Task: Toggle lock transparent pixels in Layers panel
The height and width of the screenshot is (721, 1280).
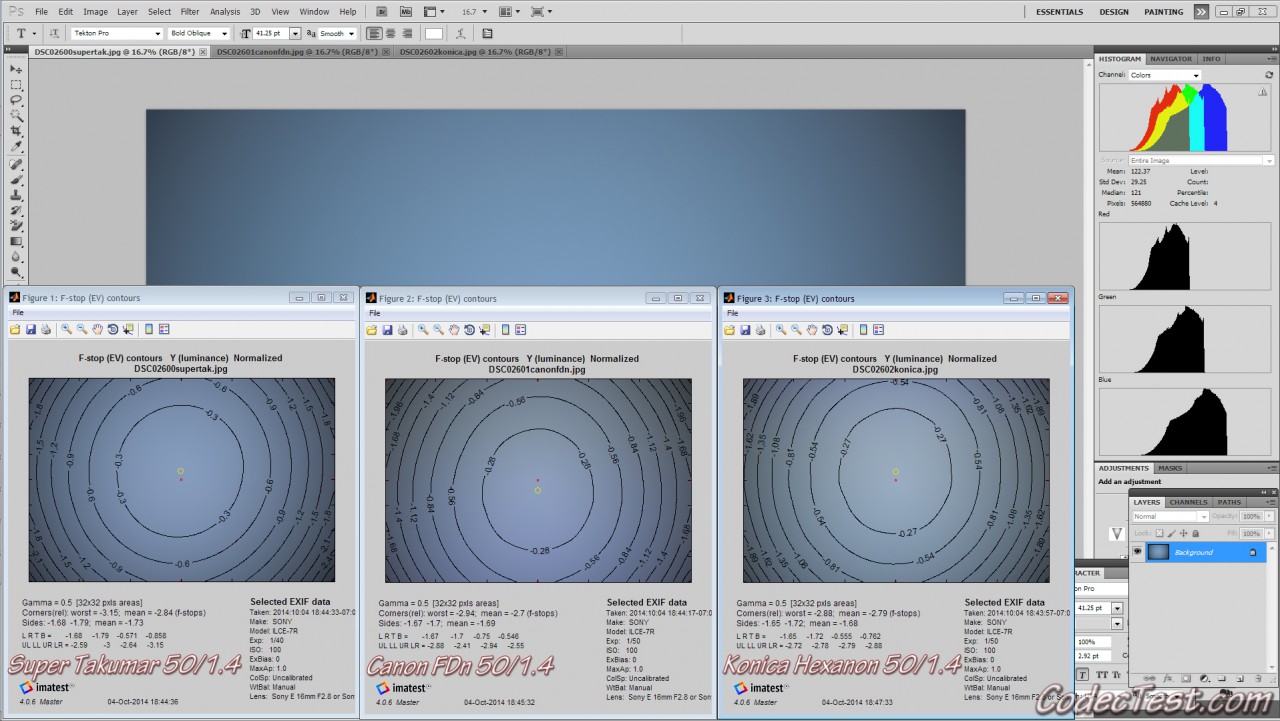Action: (x=1159, y=533)
